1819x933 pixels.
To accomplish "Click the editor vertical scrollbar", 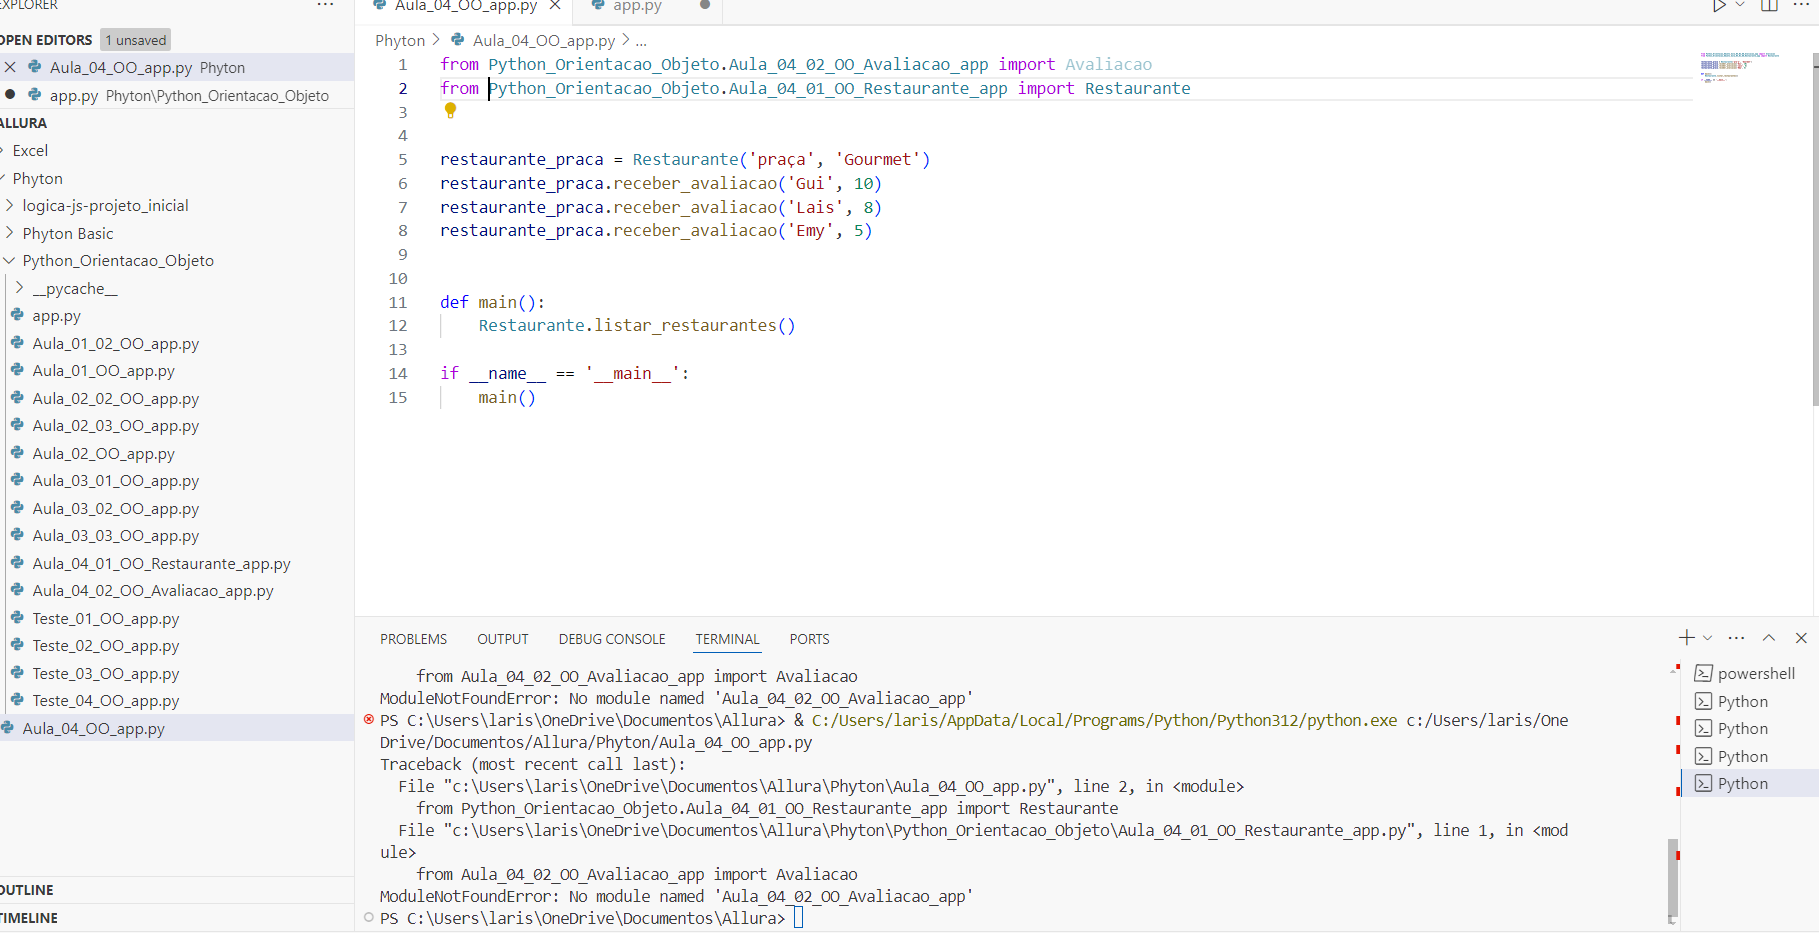I will pyautogui.click(x=1815, y=230).
